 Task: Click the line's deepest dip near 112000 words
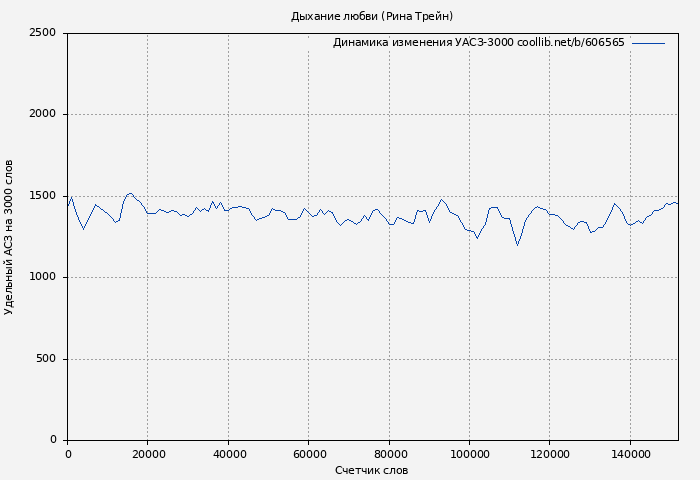(517, 245)
